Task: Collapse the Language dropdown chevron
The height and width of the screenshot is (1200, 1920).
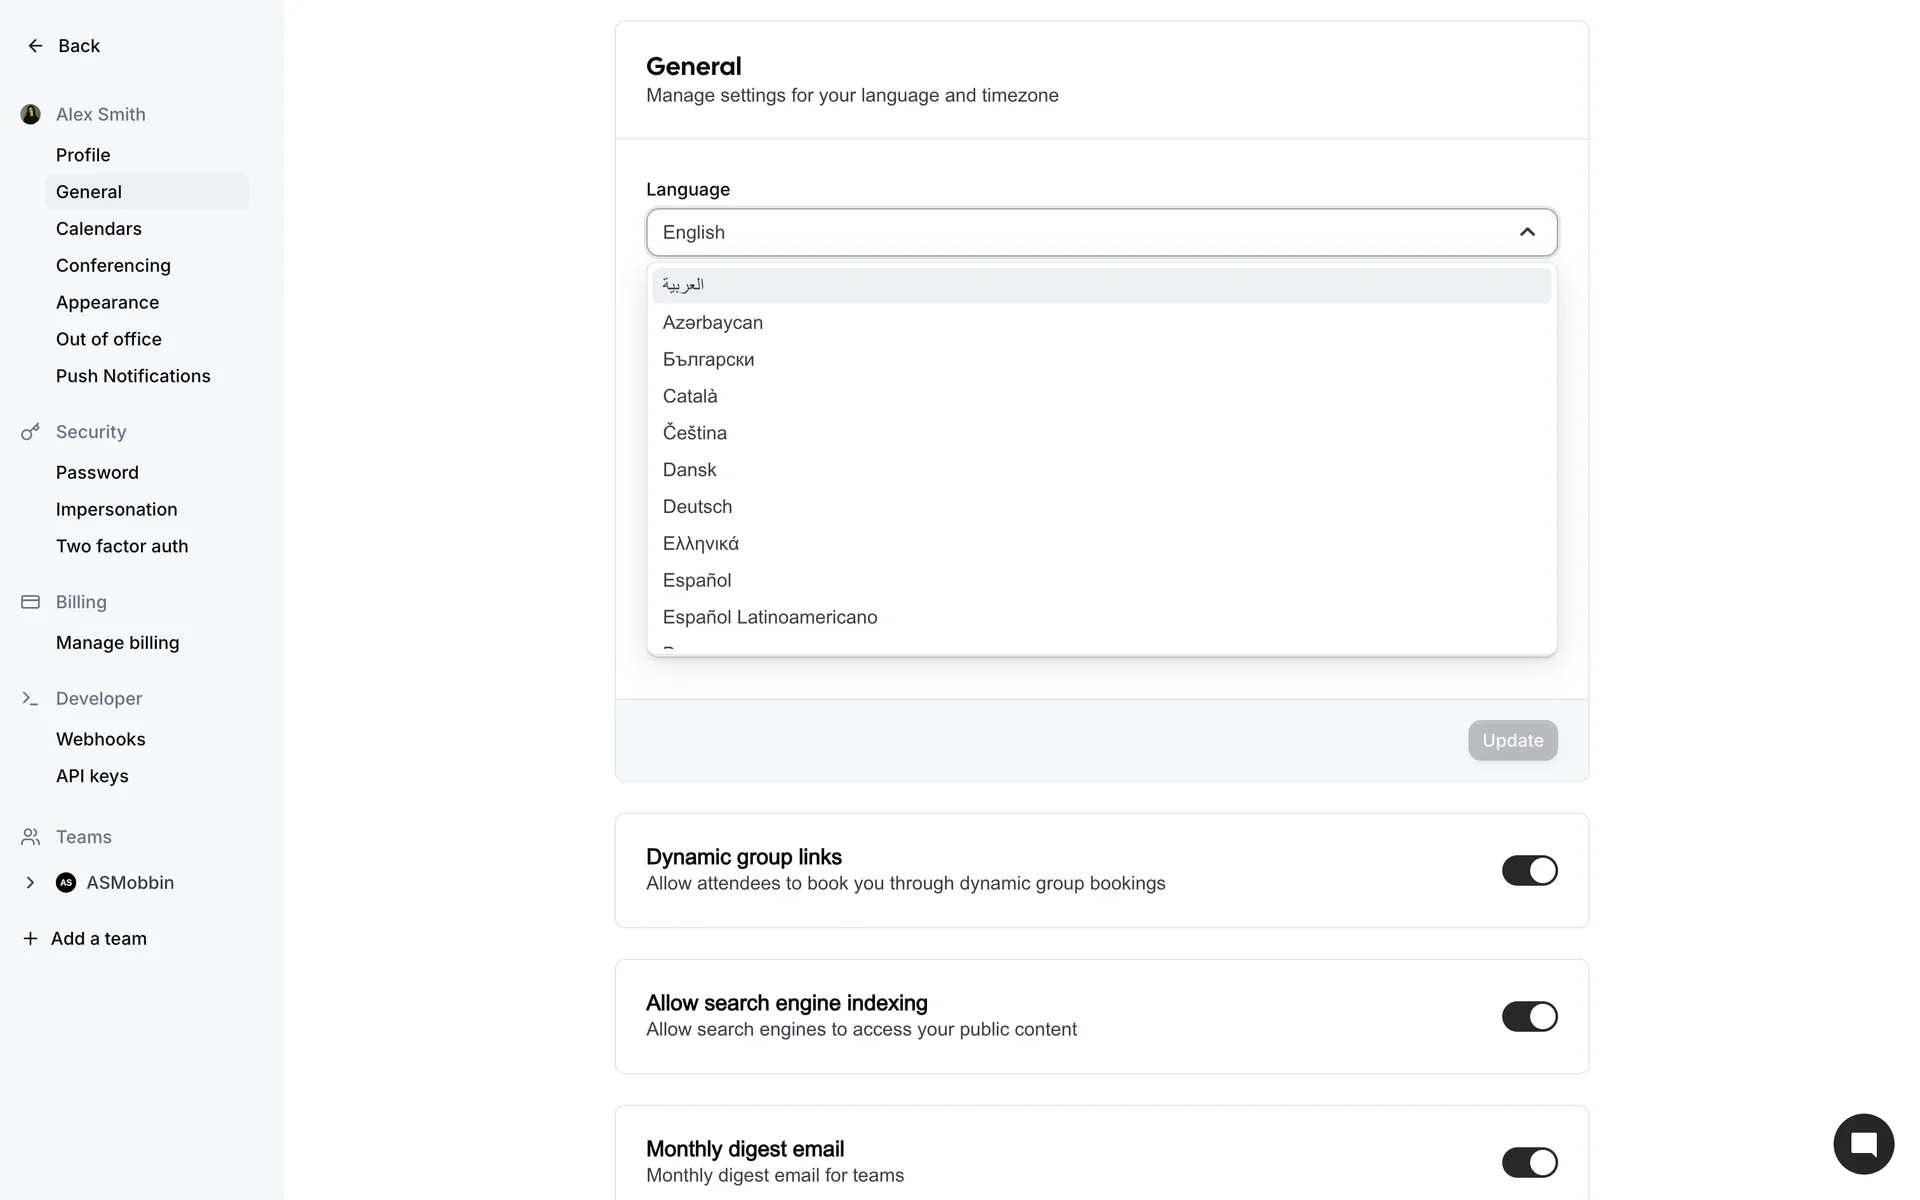Action: click(1527, 233)
